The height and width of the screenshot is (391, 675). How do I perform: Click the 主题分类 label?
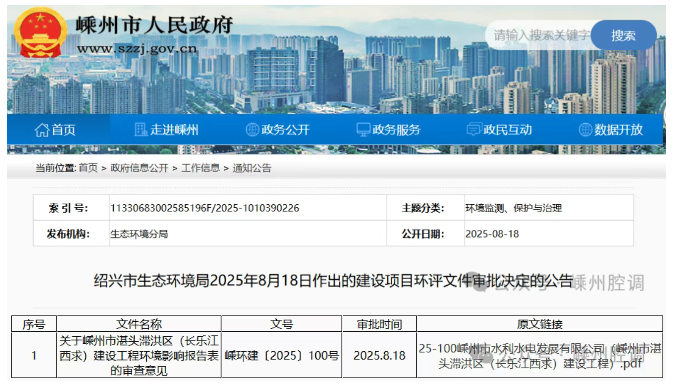coord(423,208)
